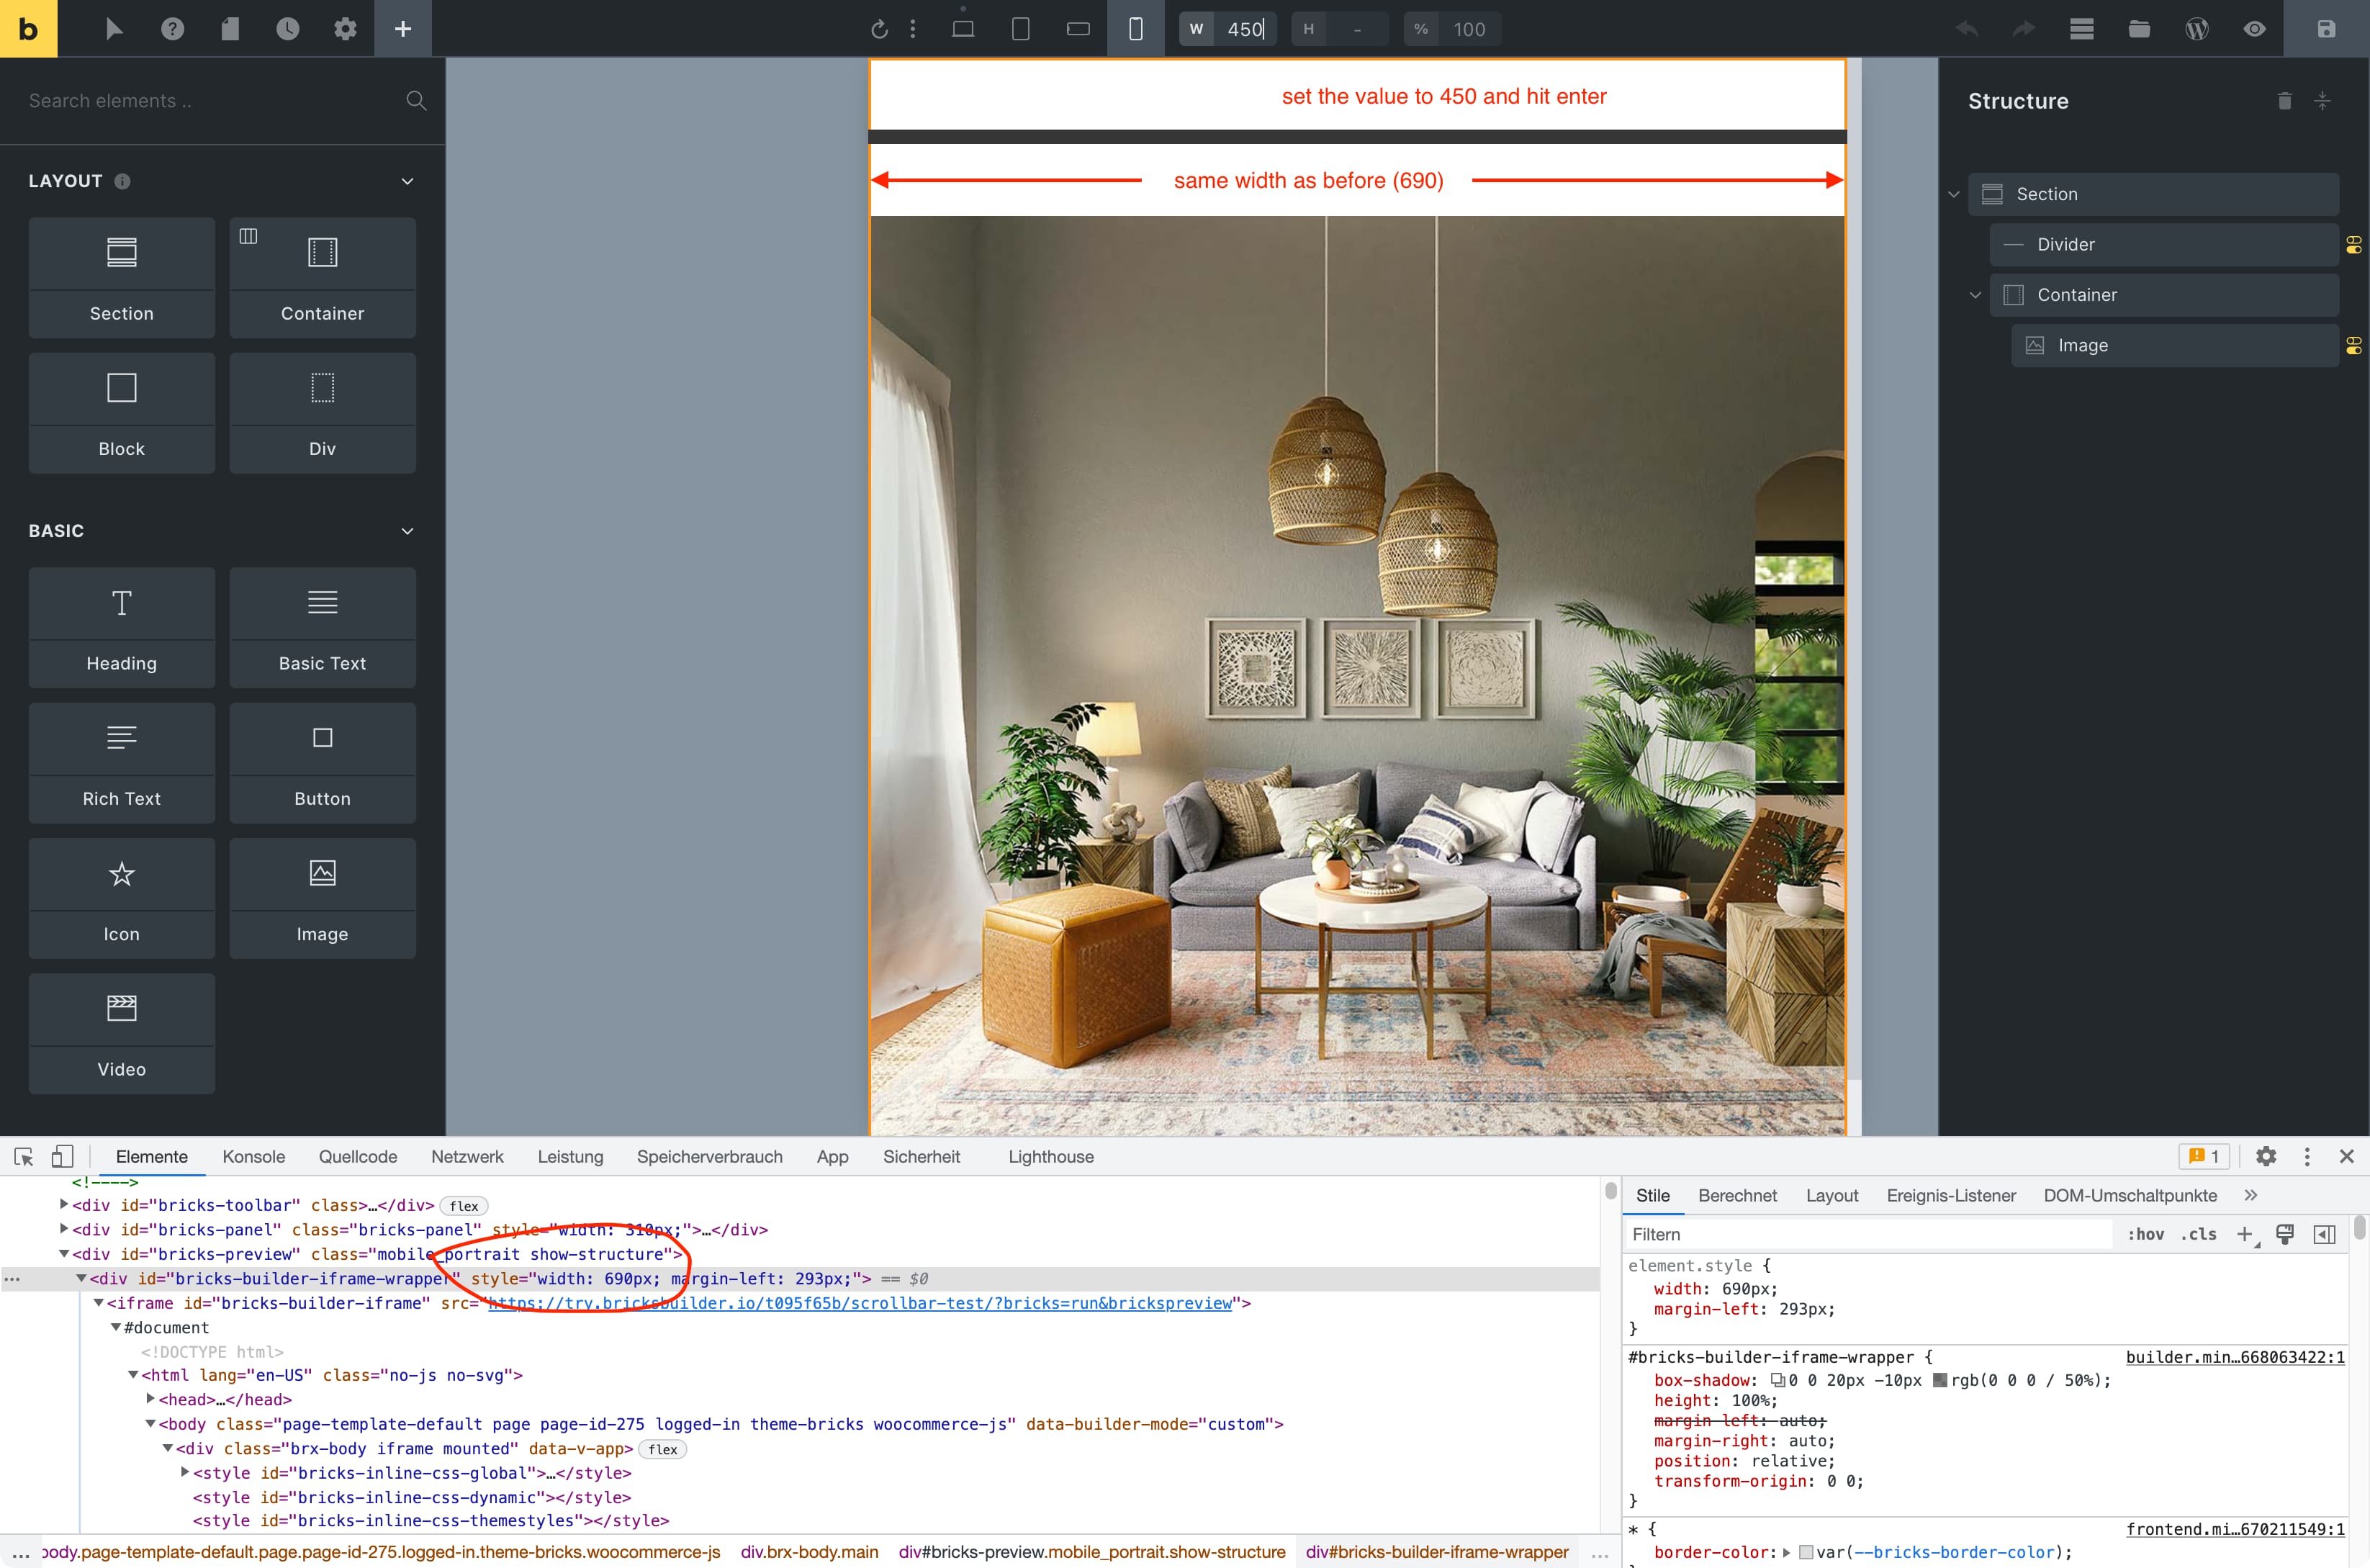2370x1568 pixels.
Task: Add a Heading element
Action: [122, 627]
